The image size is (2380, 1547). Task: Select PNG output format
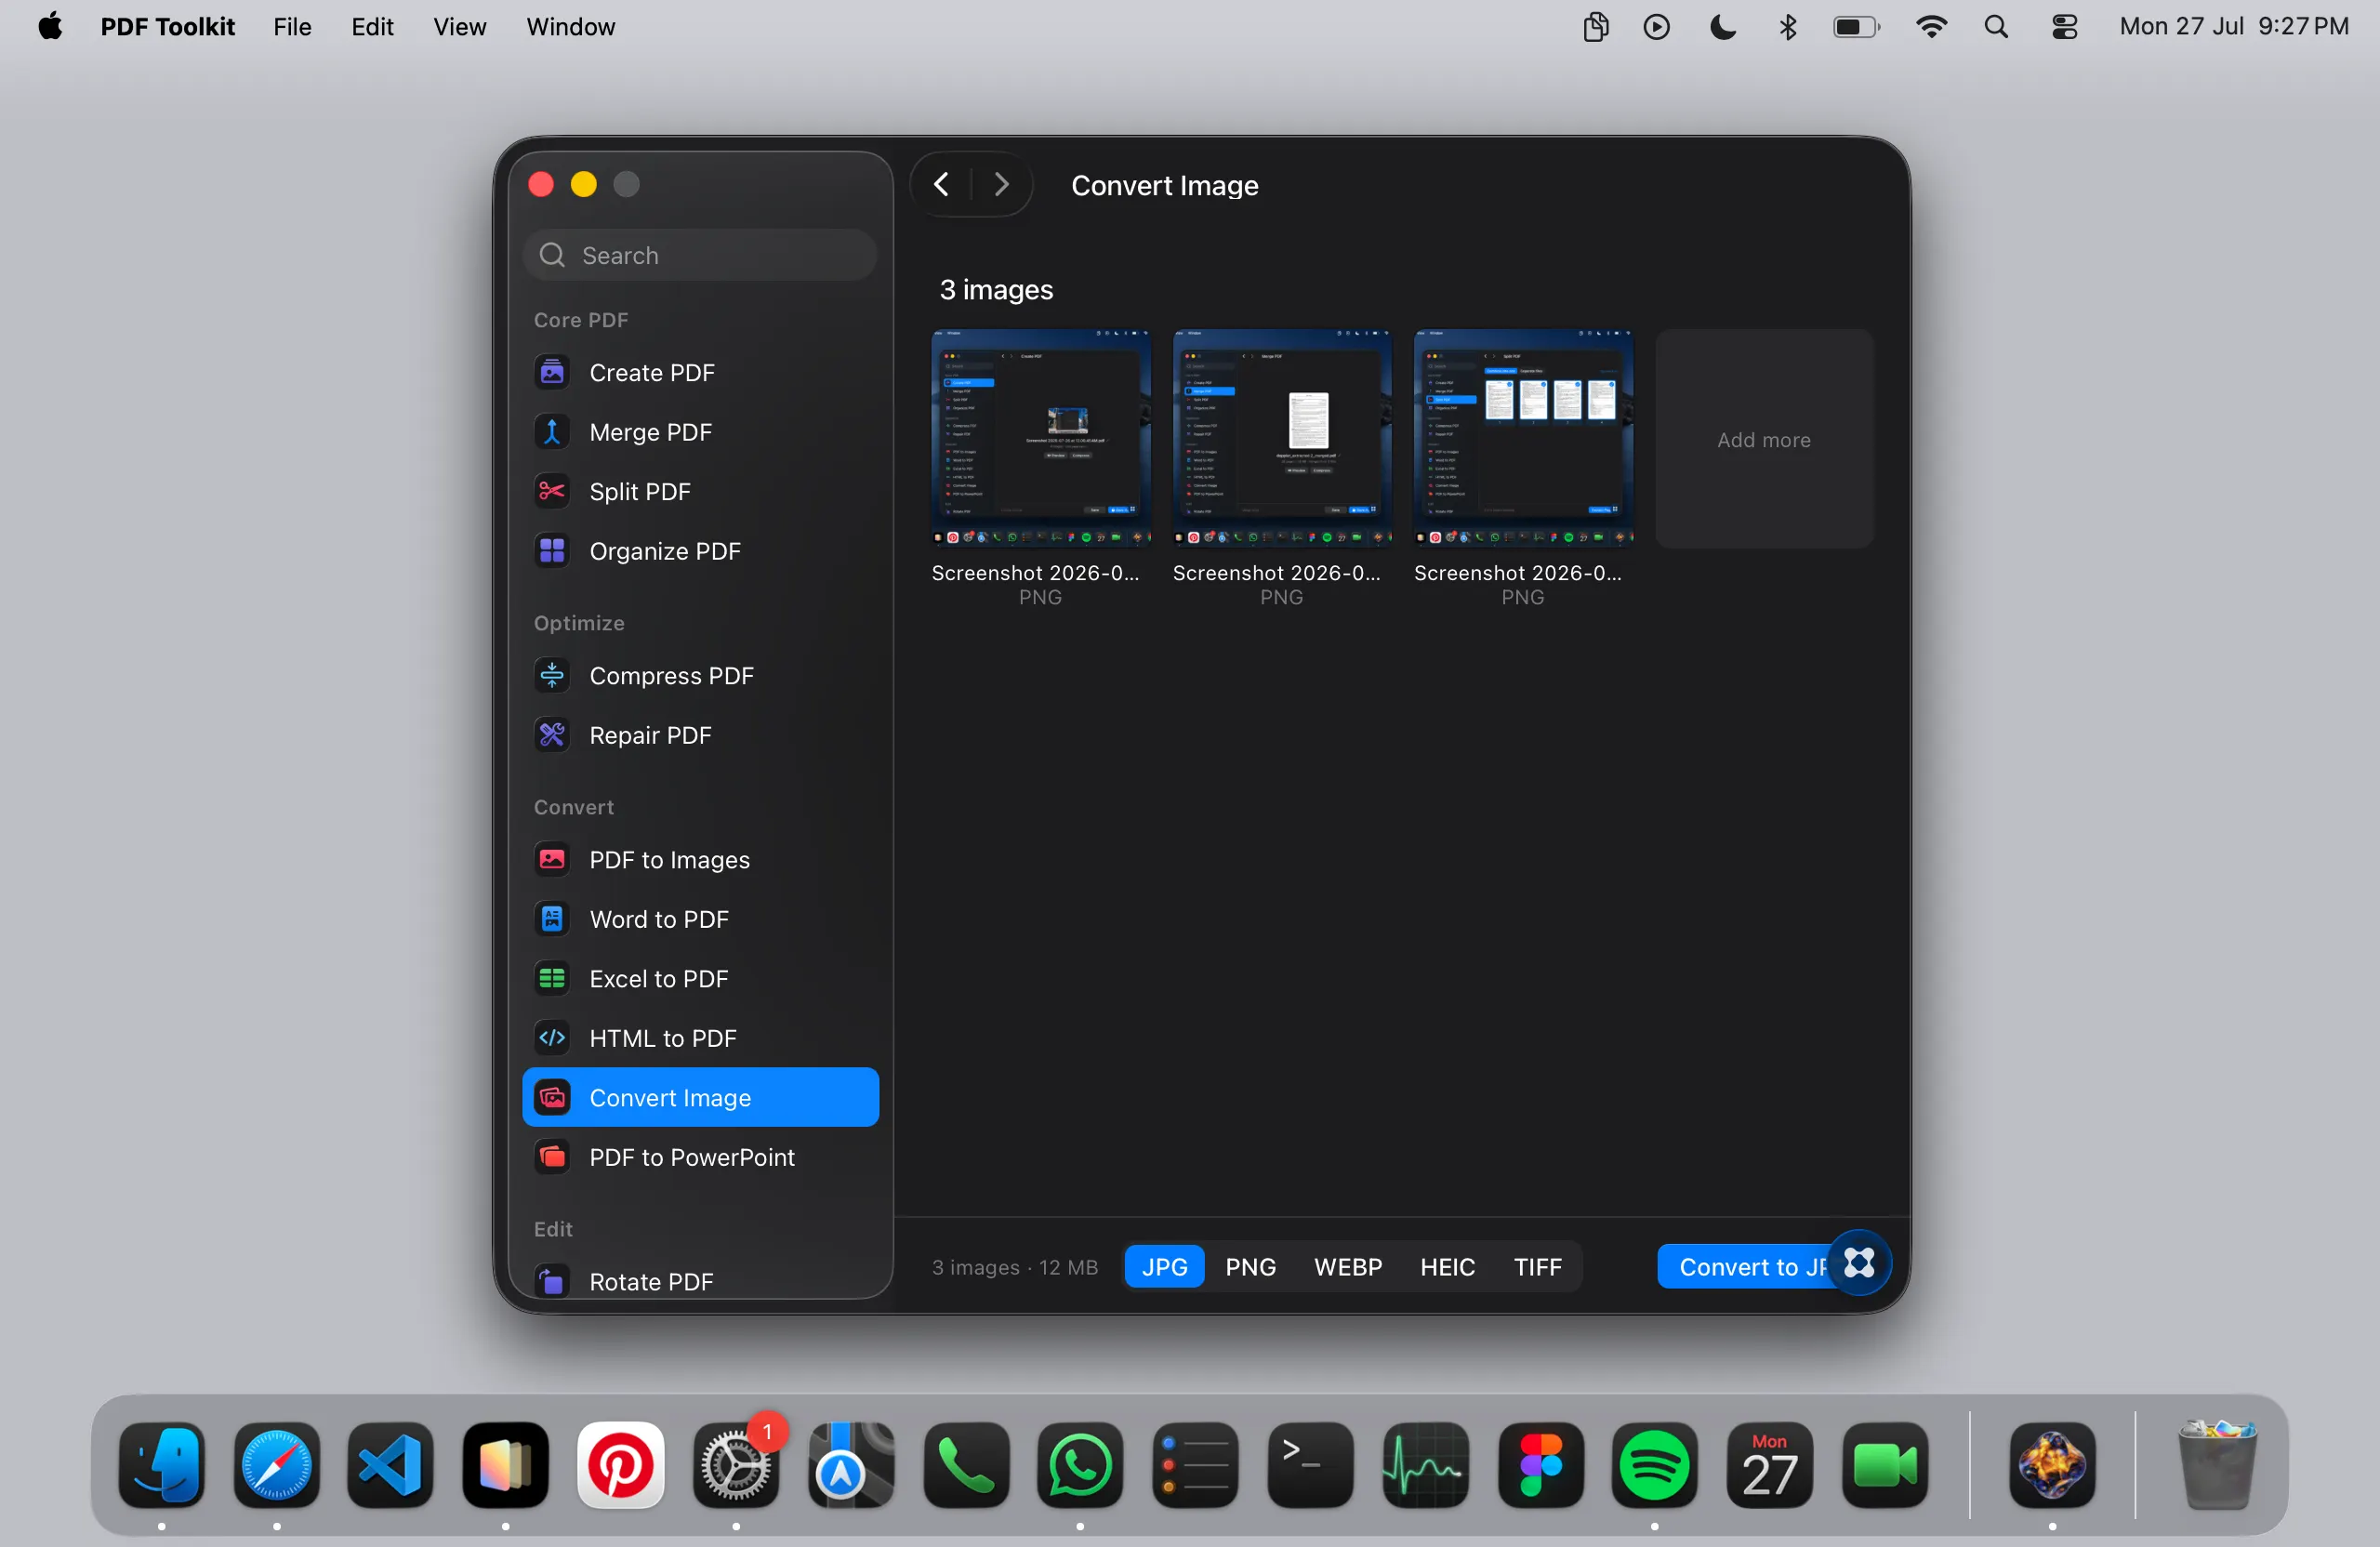[1250, 1266]
